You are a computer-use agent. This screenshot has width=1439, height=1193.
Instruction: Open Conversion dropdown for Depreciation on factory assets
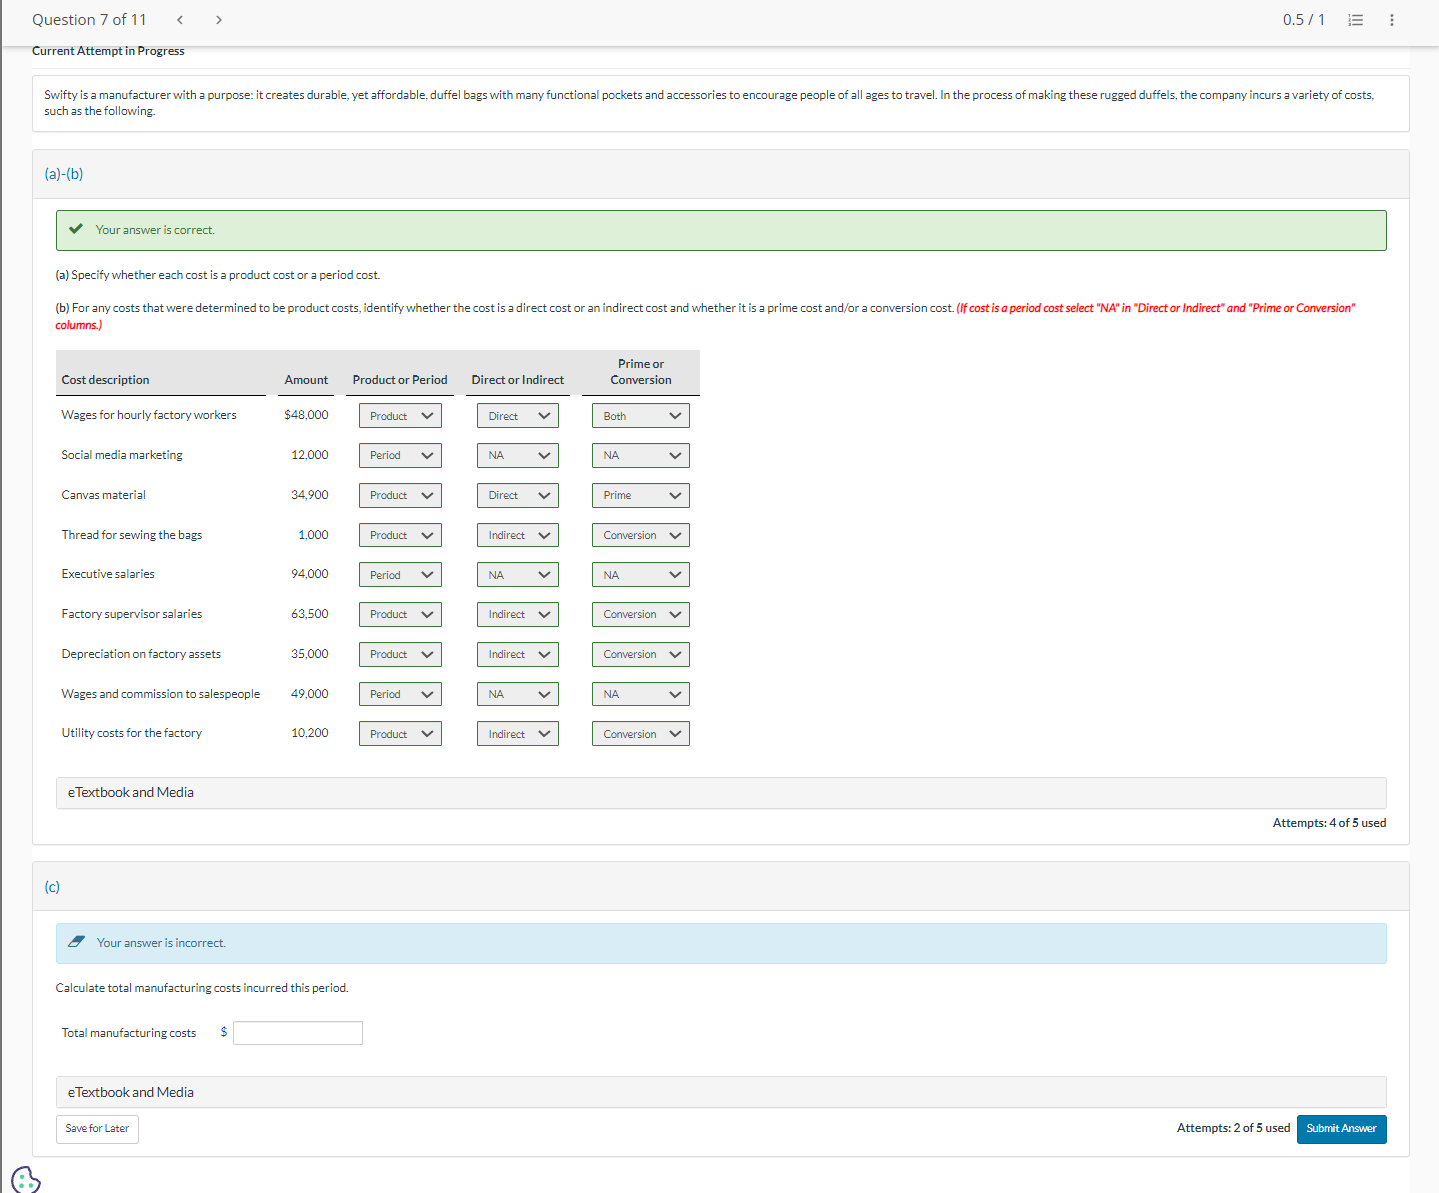click(641, 654)
